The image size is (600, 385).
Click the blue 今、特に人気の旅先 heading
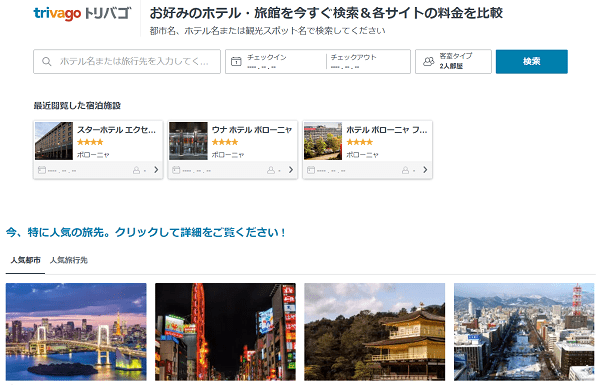click(145, 232)
